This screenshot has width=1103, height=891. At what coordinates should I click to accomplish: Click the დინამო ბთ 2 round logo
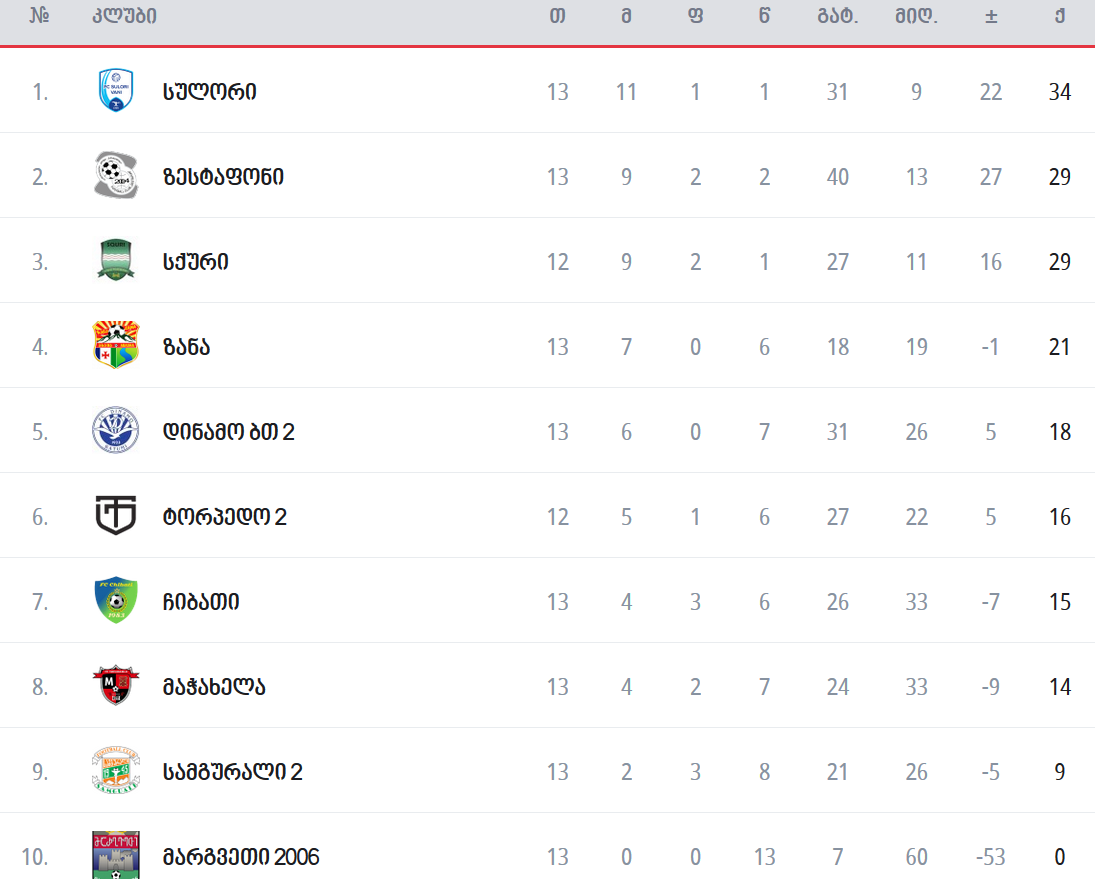[116, 431]
